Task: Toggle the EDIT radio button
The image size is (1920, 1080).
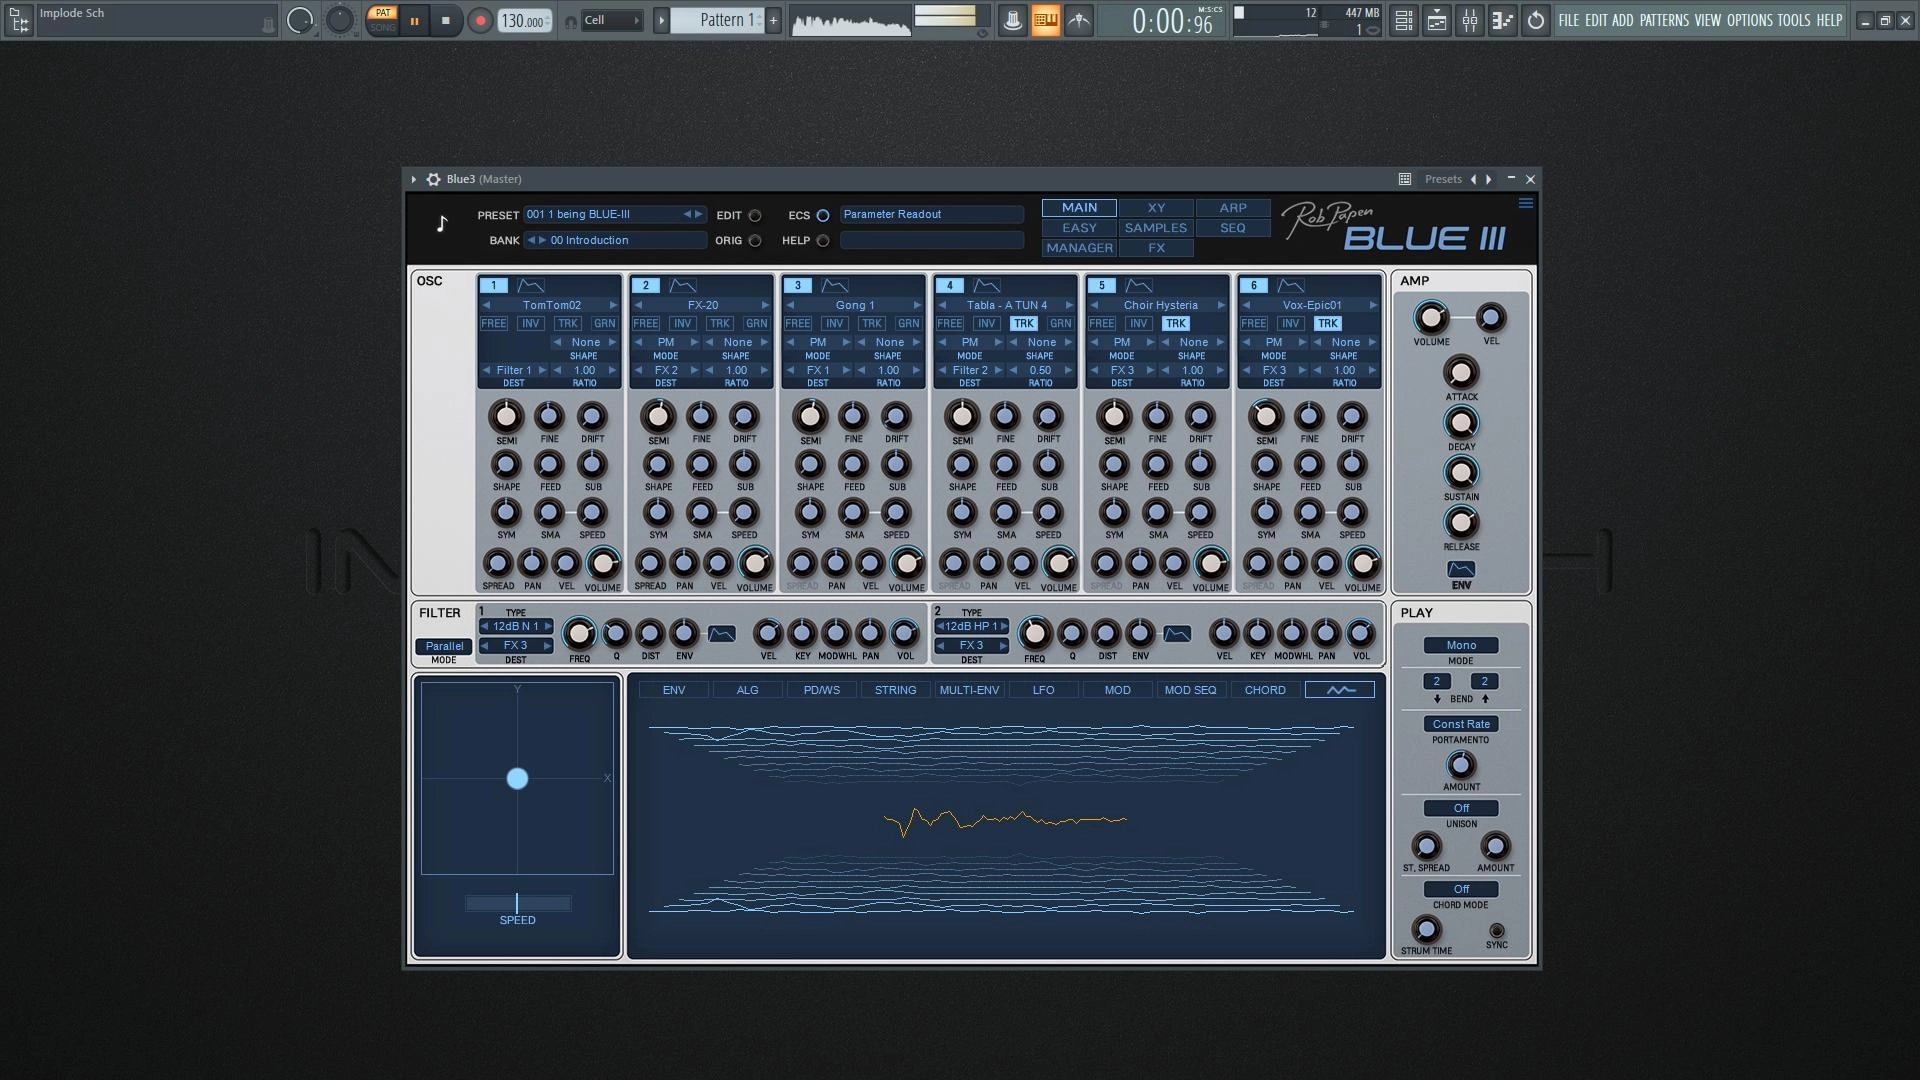Action: coord(755,215)
